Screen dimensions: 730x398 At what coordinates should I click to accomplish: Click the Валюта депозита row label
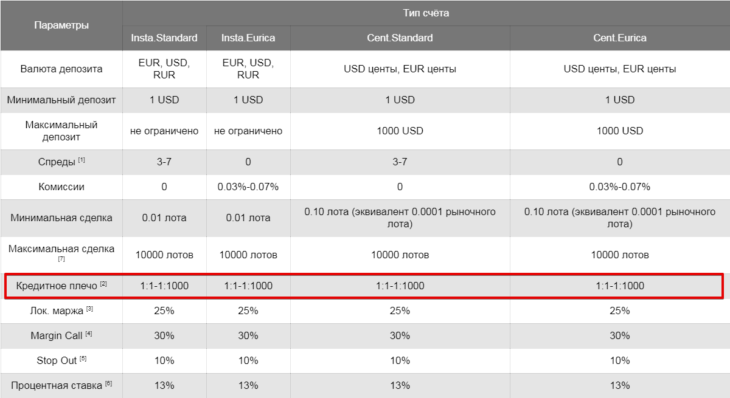(x=61, y=69)
